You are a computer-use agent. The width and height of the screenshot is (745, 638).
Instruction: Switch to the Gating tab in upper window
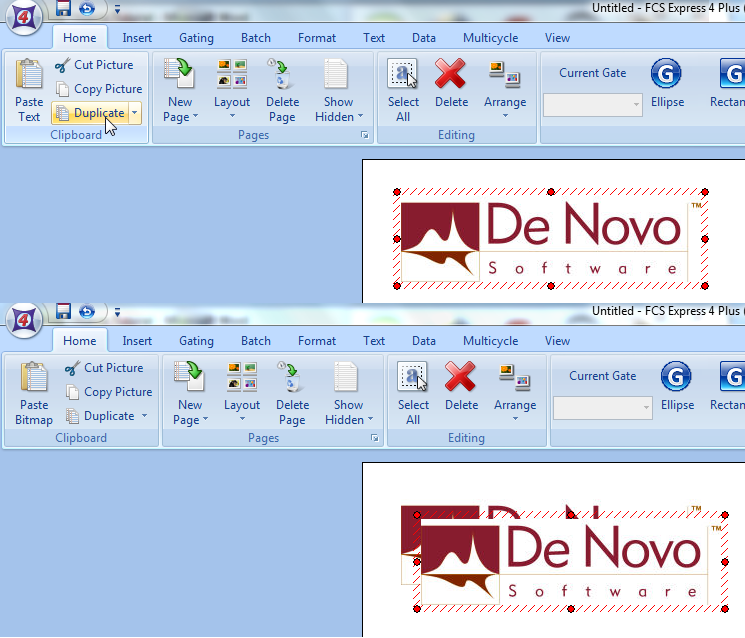(x=196, y=38)
